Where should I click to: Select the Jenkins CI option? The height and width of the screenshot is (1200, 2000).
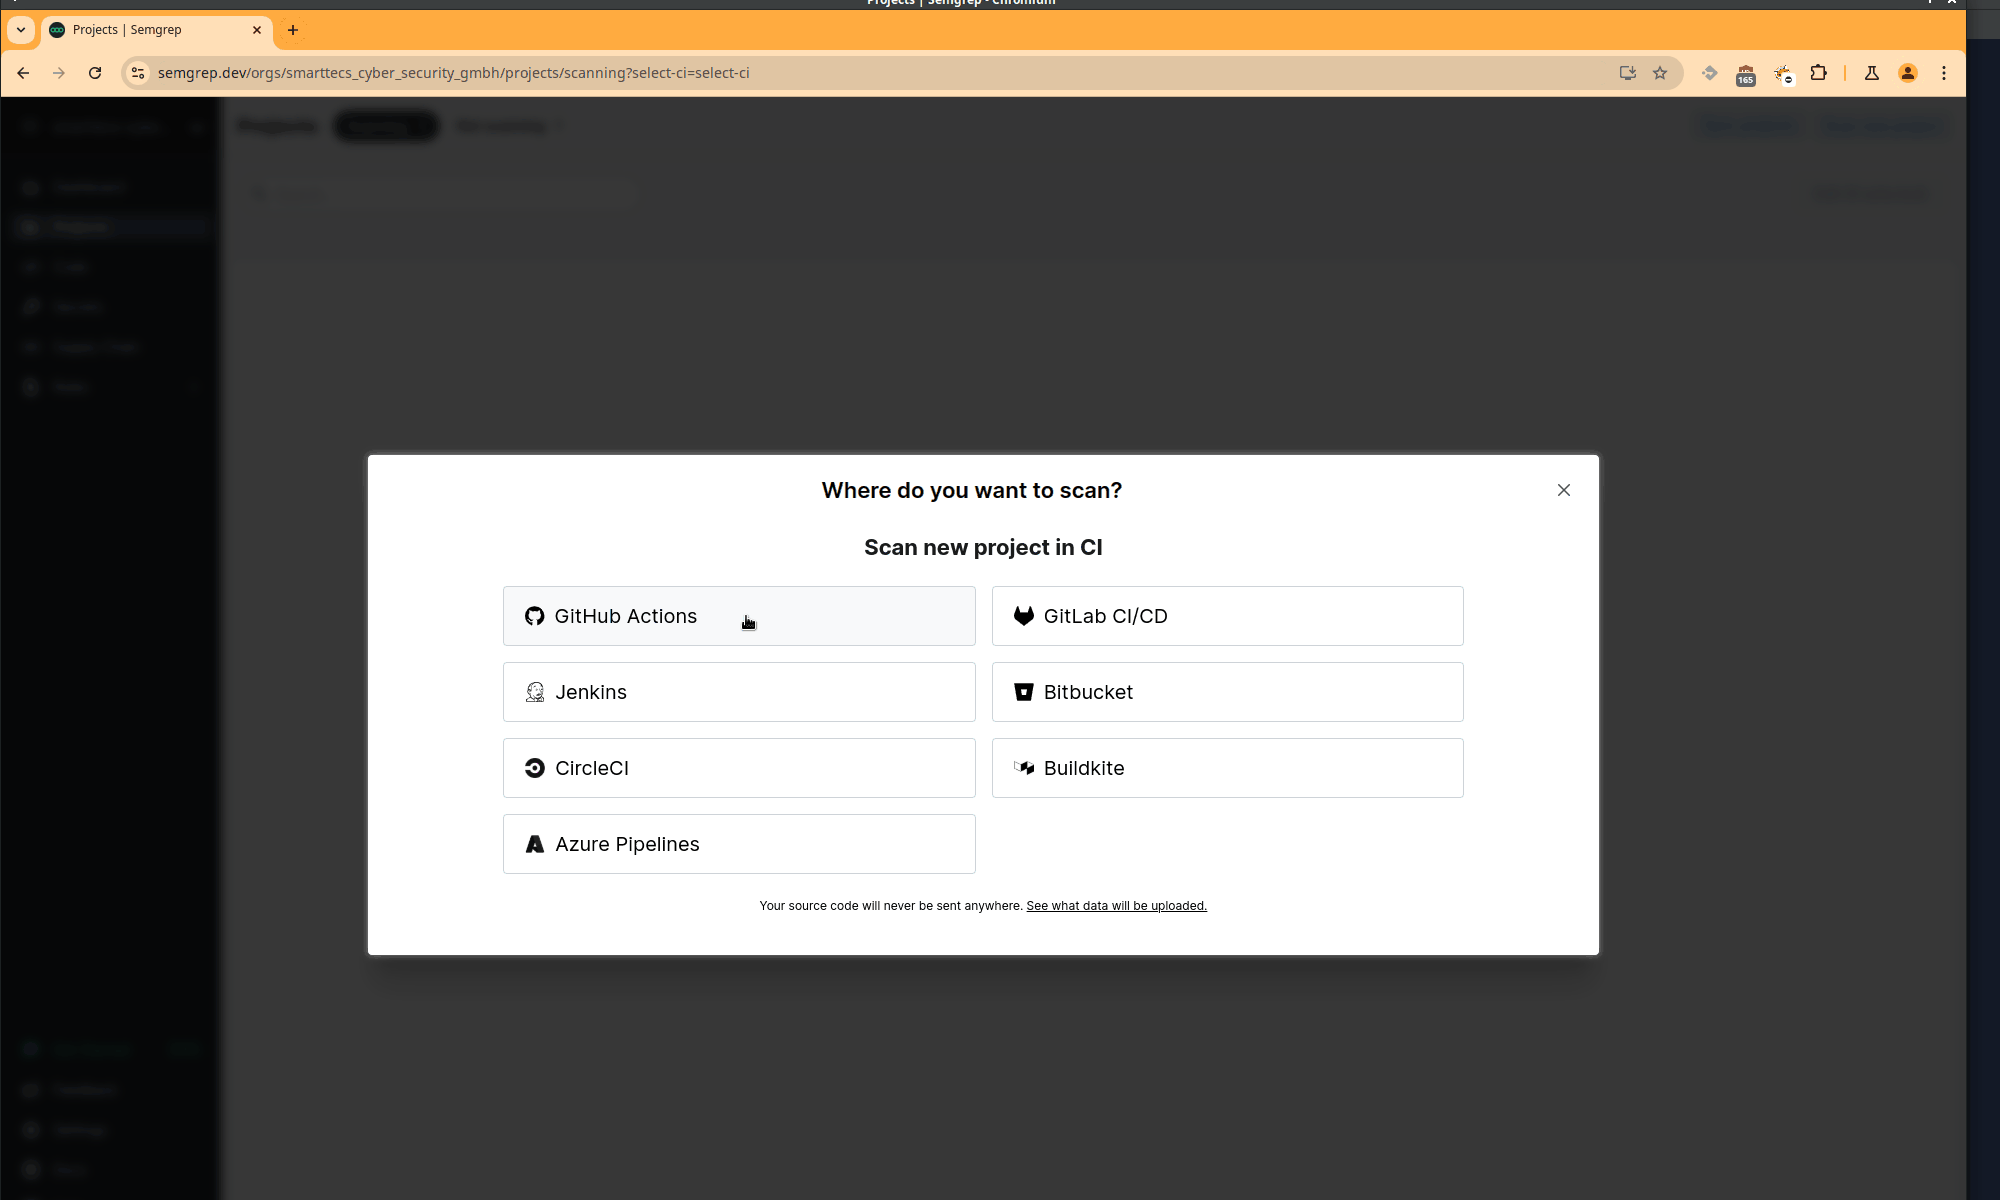(739, 692)
